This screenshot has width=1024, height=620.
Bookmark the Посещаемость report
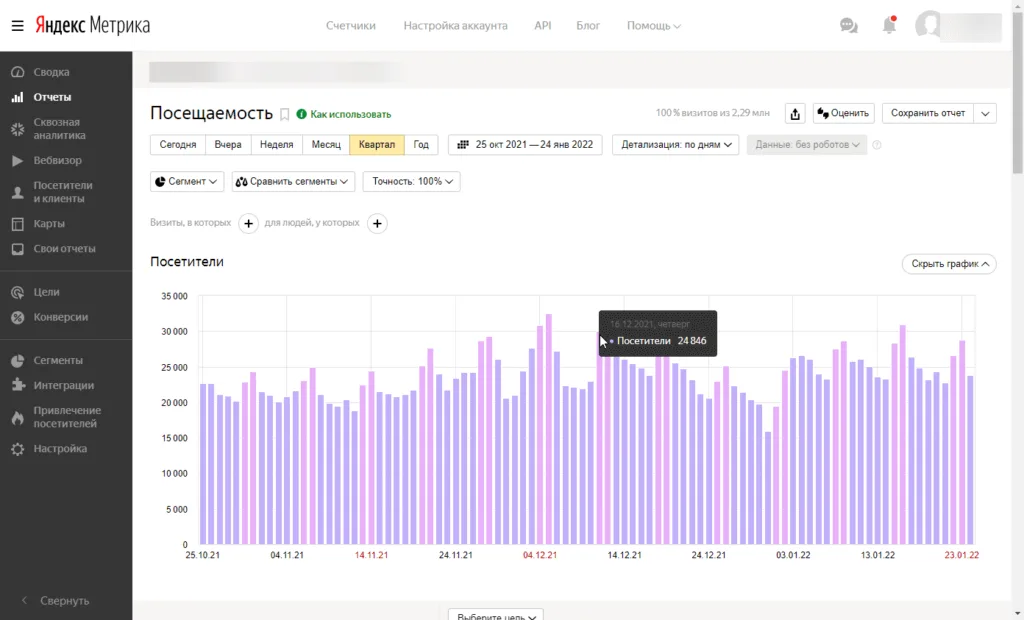coord(285,114)
